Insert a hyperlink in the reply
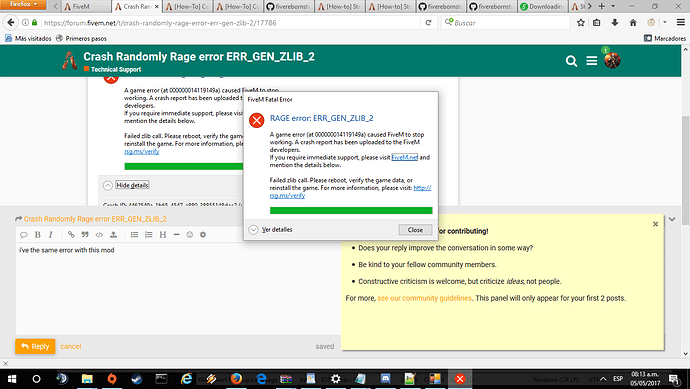This screenshot has width=690, height=389. tap(71, 235)
